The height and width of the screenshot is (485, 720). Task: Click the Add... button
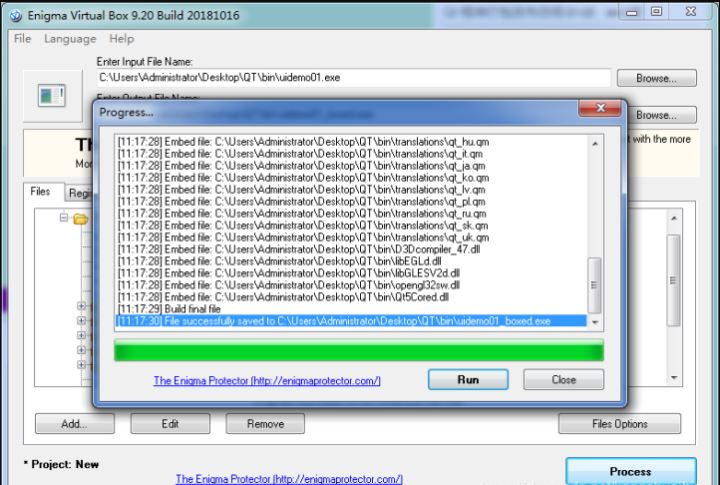pyautogui.click(x=75, y=423)
